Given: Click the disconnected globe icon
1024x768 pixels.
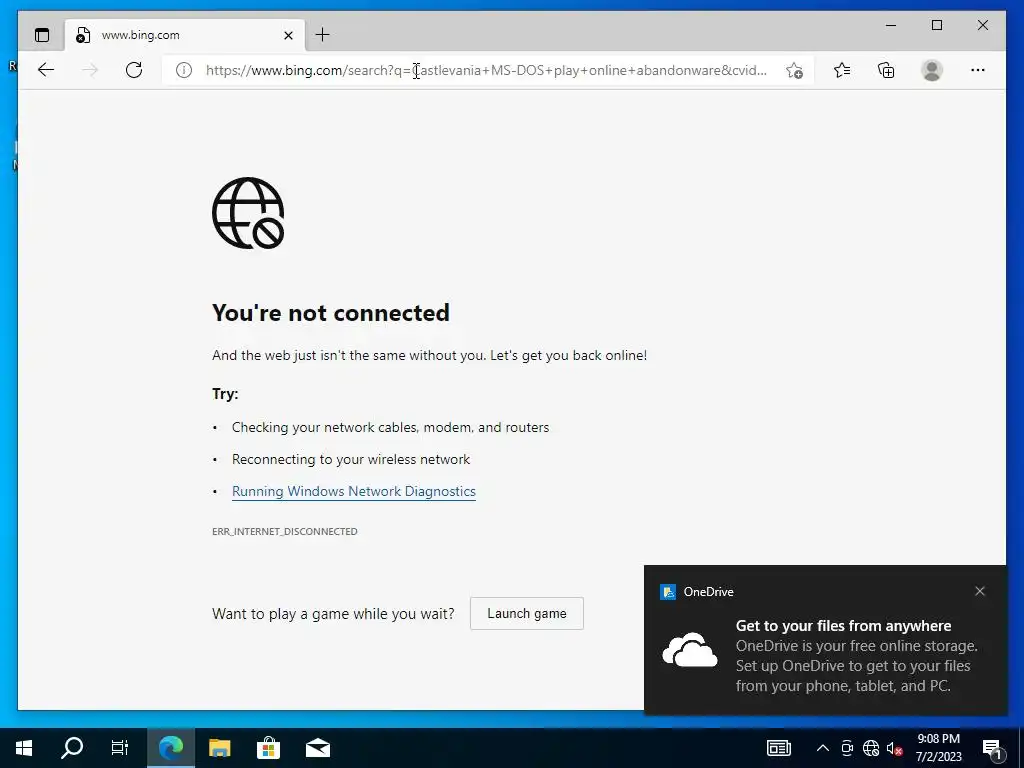Looking at the screenshot, I should 248,213.
